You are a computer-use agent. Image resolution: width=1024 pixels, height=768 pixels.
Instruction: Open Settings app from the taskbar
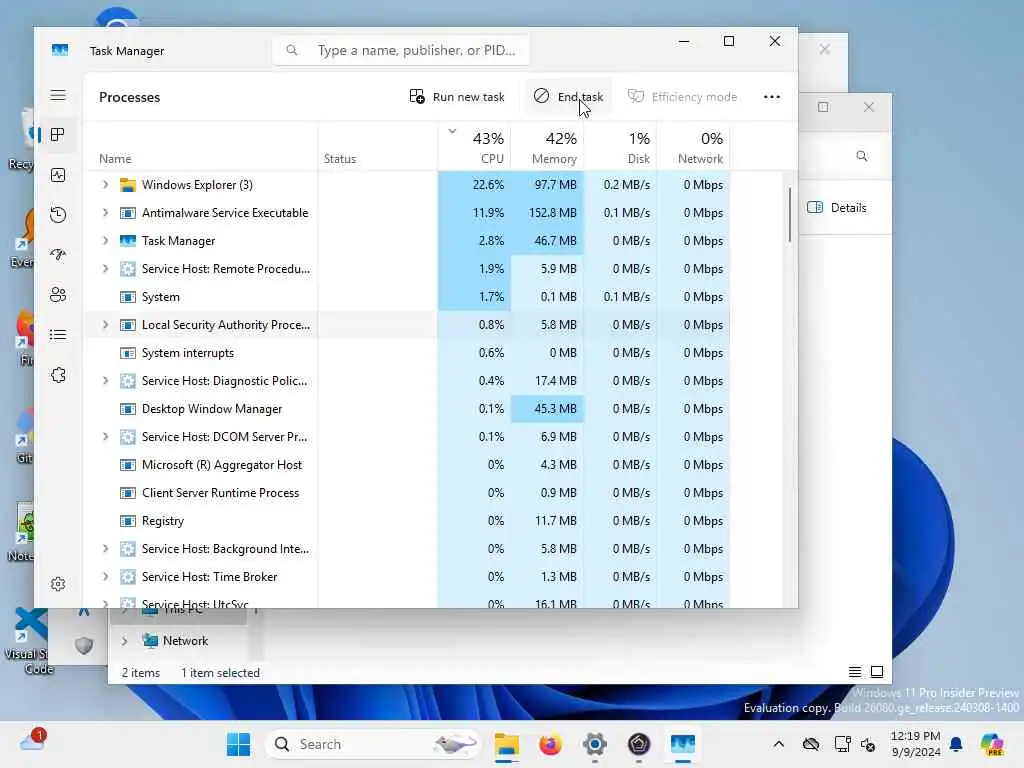click(595, 744)
